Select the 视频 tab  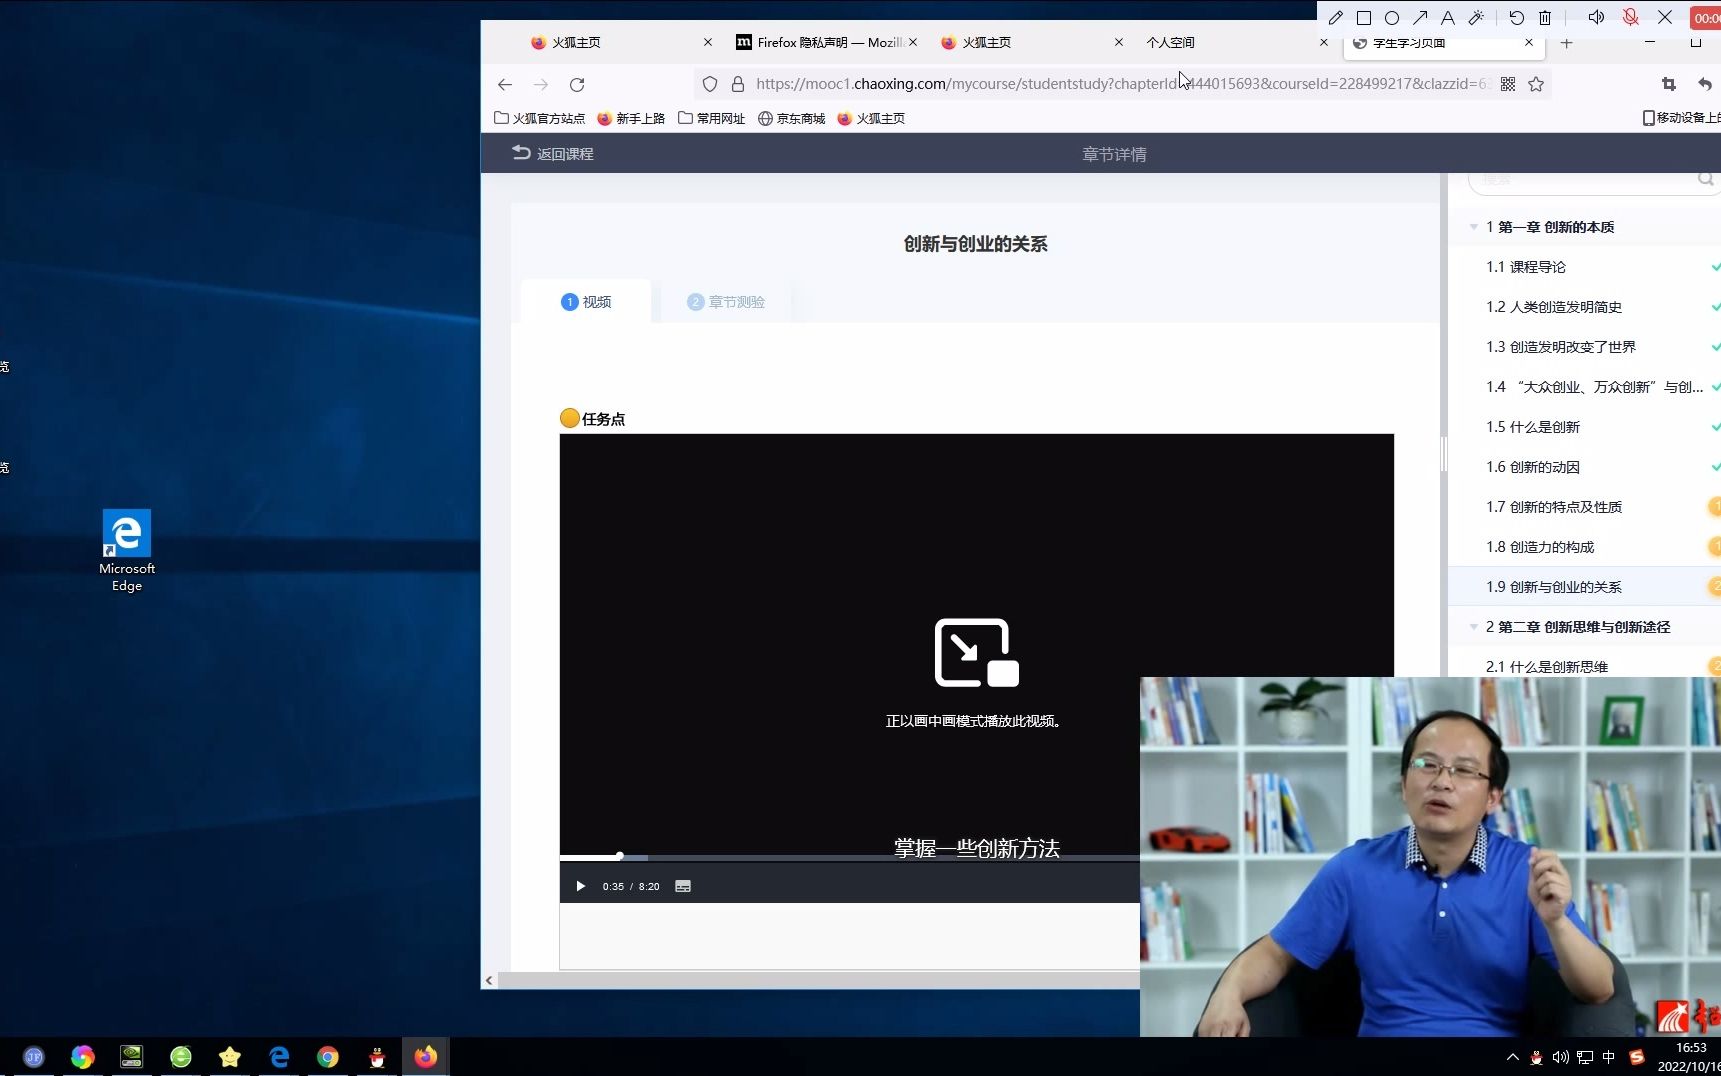pos(586,302)
